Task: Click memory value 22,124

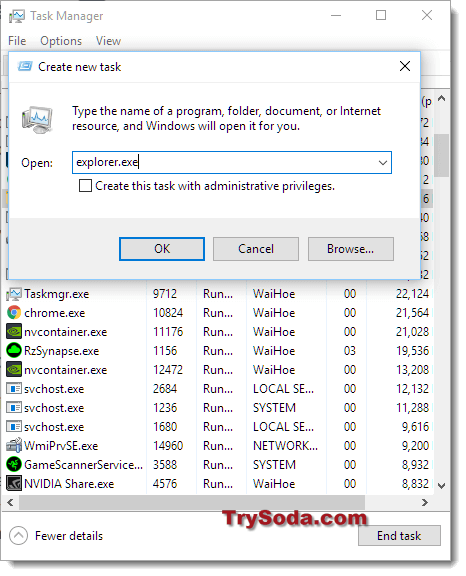Action: coord(412,294)
